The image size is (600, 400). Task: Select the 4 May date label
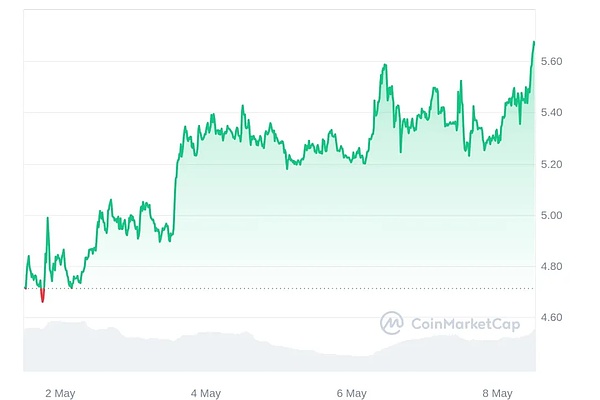(x=205, y=393)
